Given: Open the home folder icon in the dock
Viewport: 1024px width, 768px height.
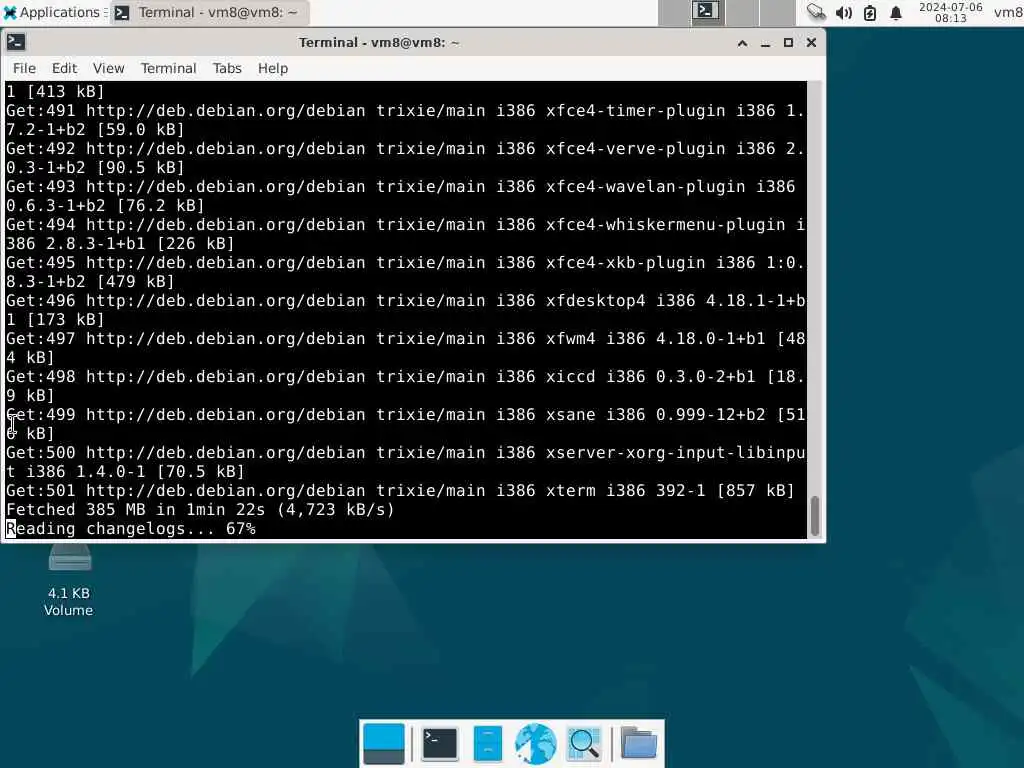Looking at the screenshot, I should (639, 744).
